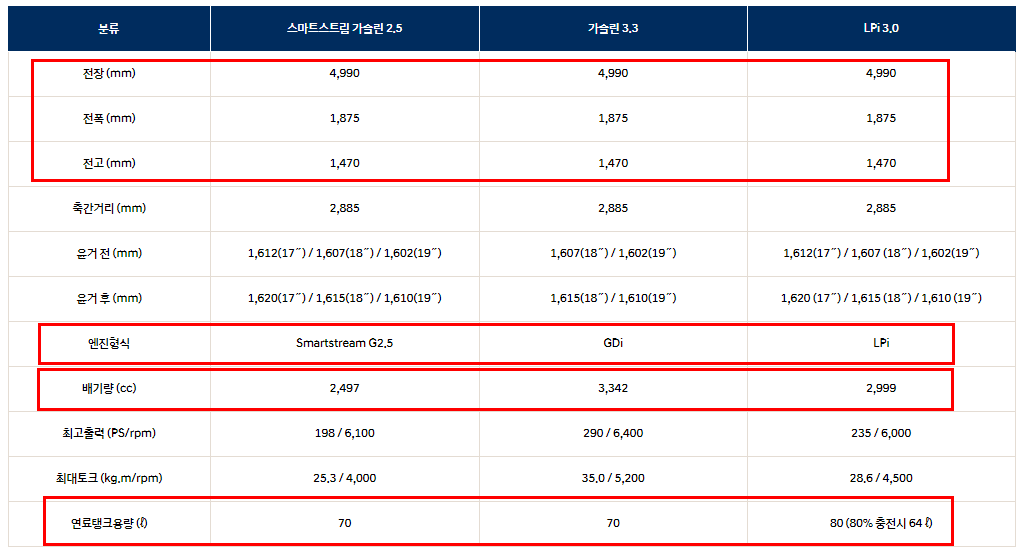Click 4,990 전장 value under LPi 3.0
The height and width of the screenshot is (554, 1025).
click(881, 73)
